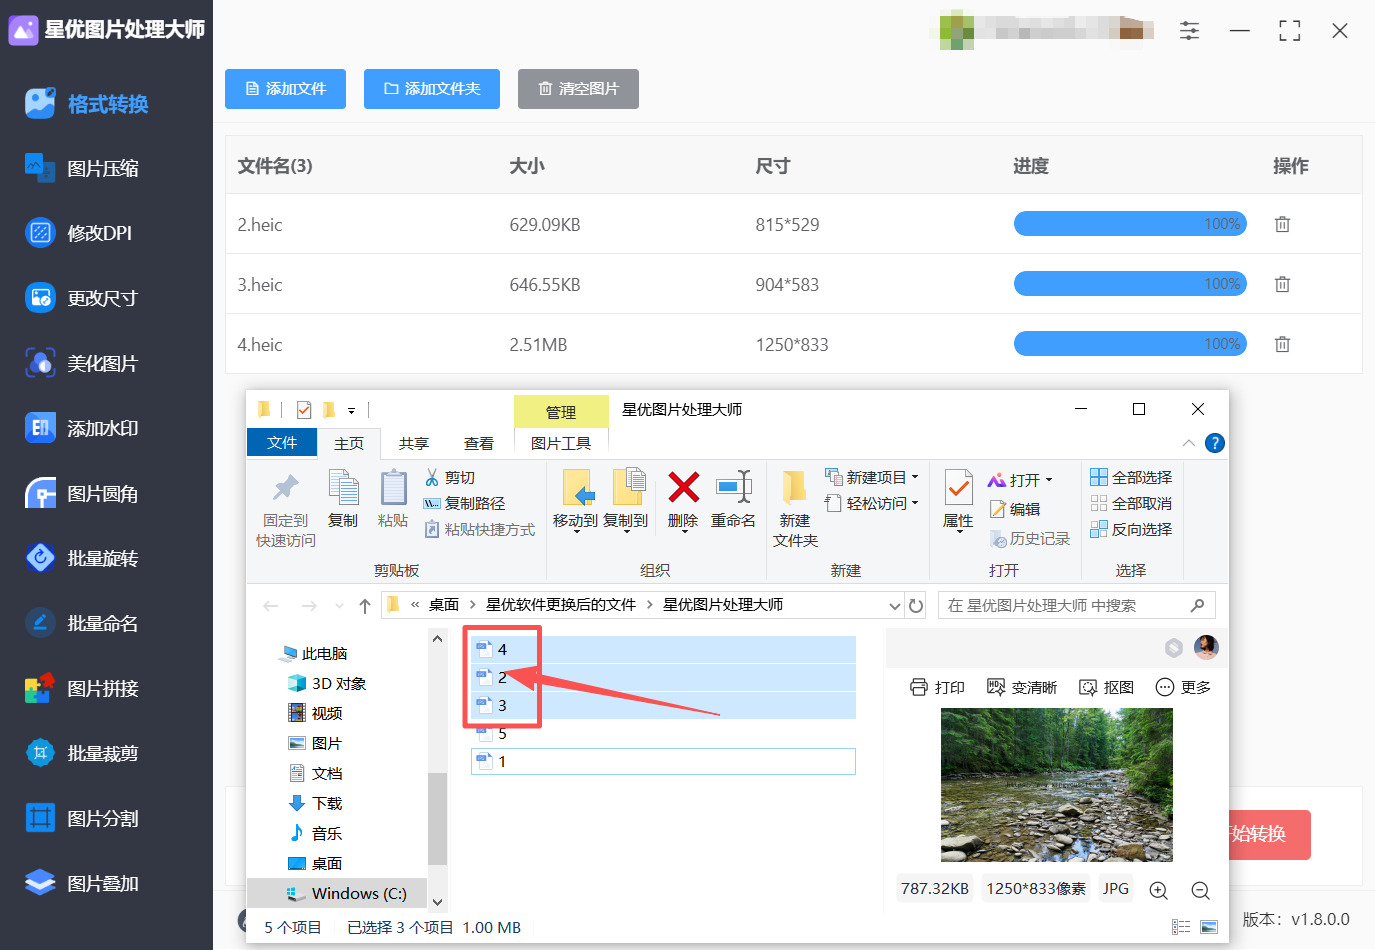Expand the address bar history dropdown

click(894, 606)
